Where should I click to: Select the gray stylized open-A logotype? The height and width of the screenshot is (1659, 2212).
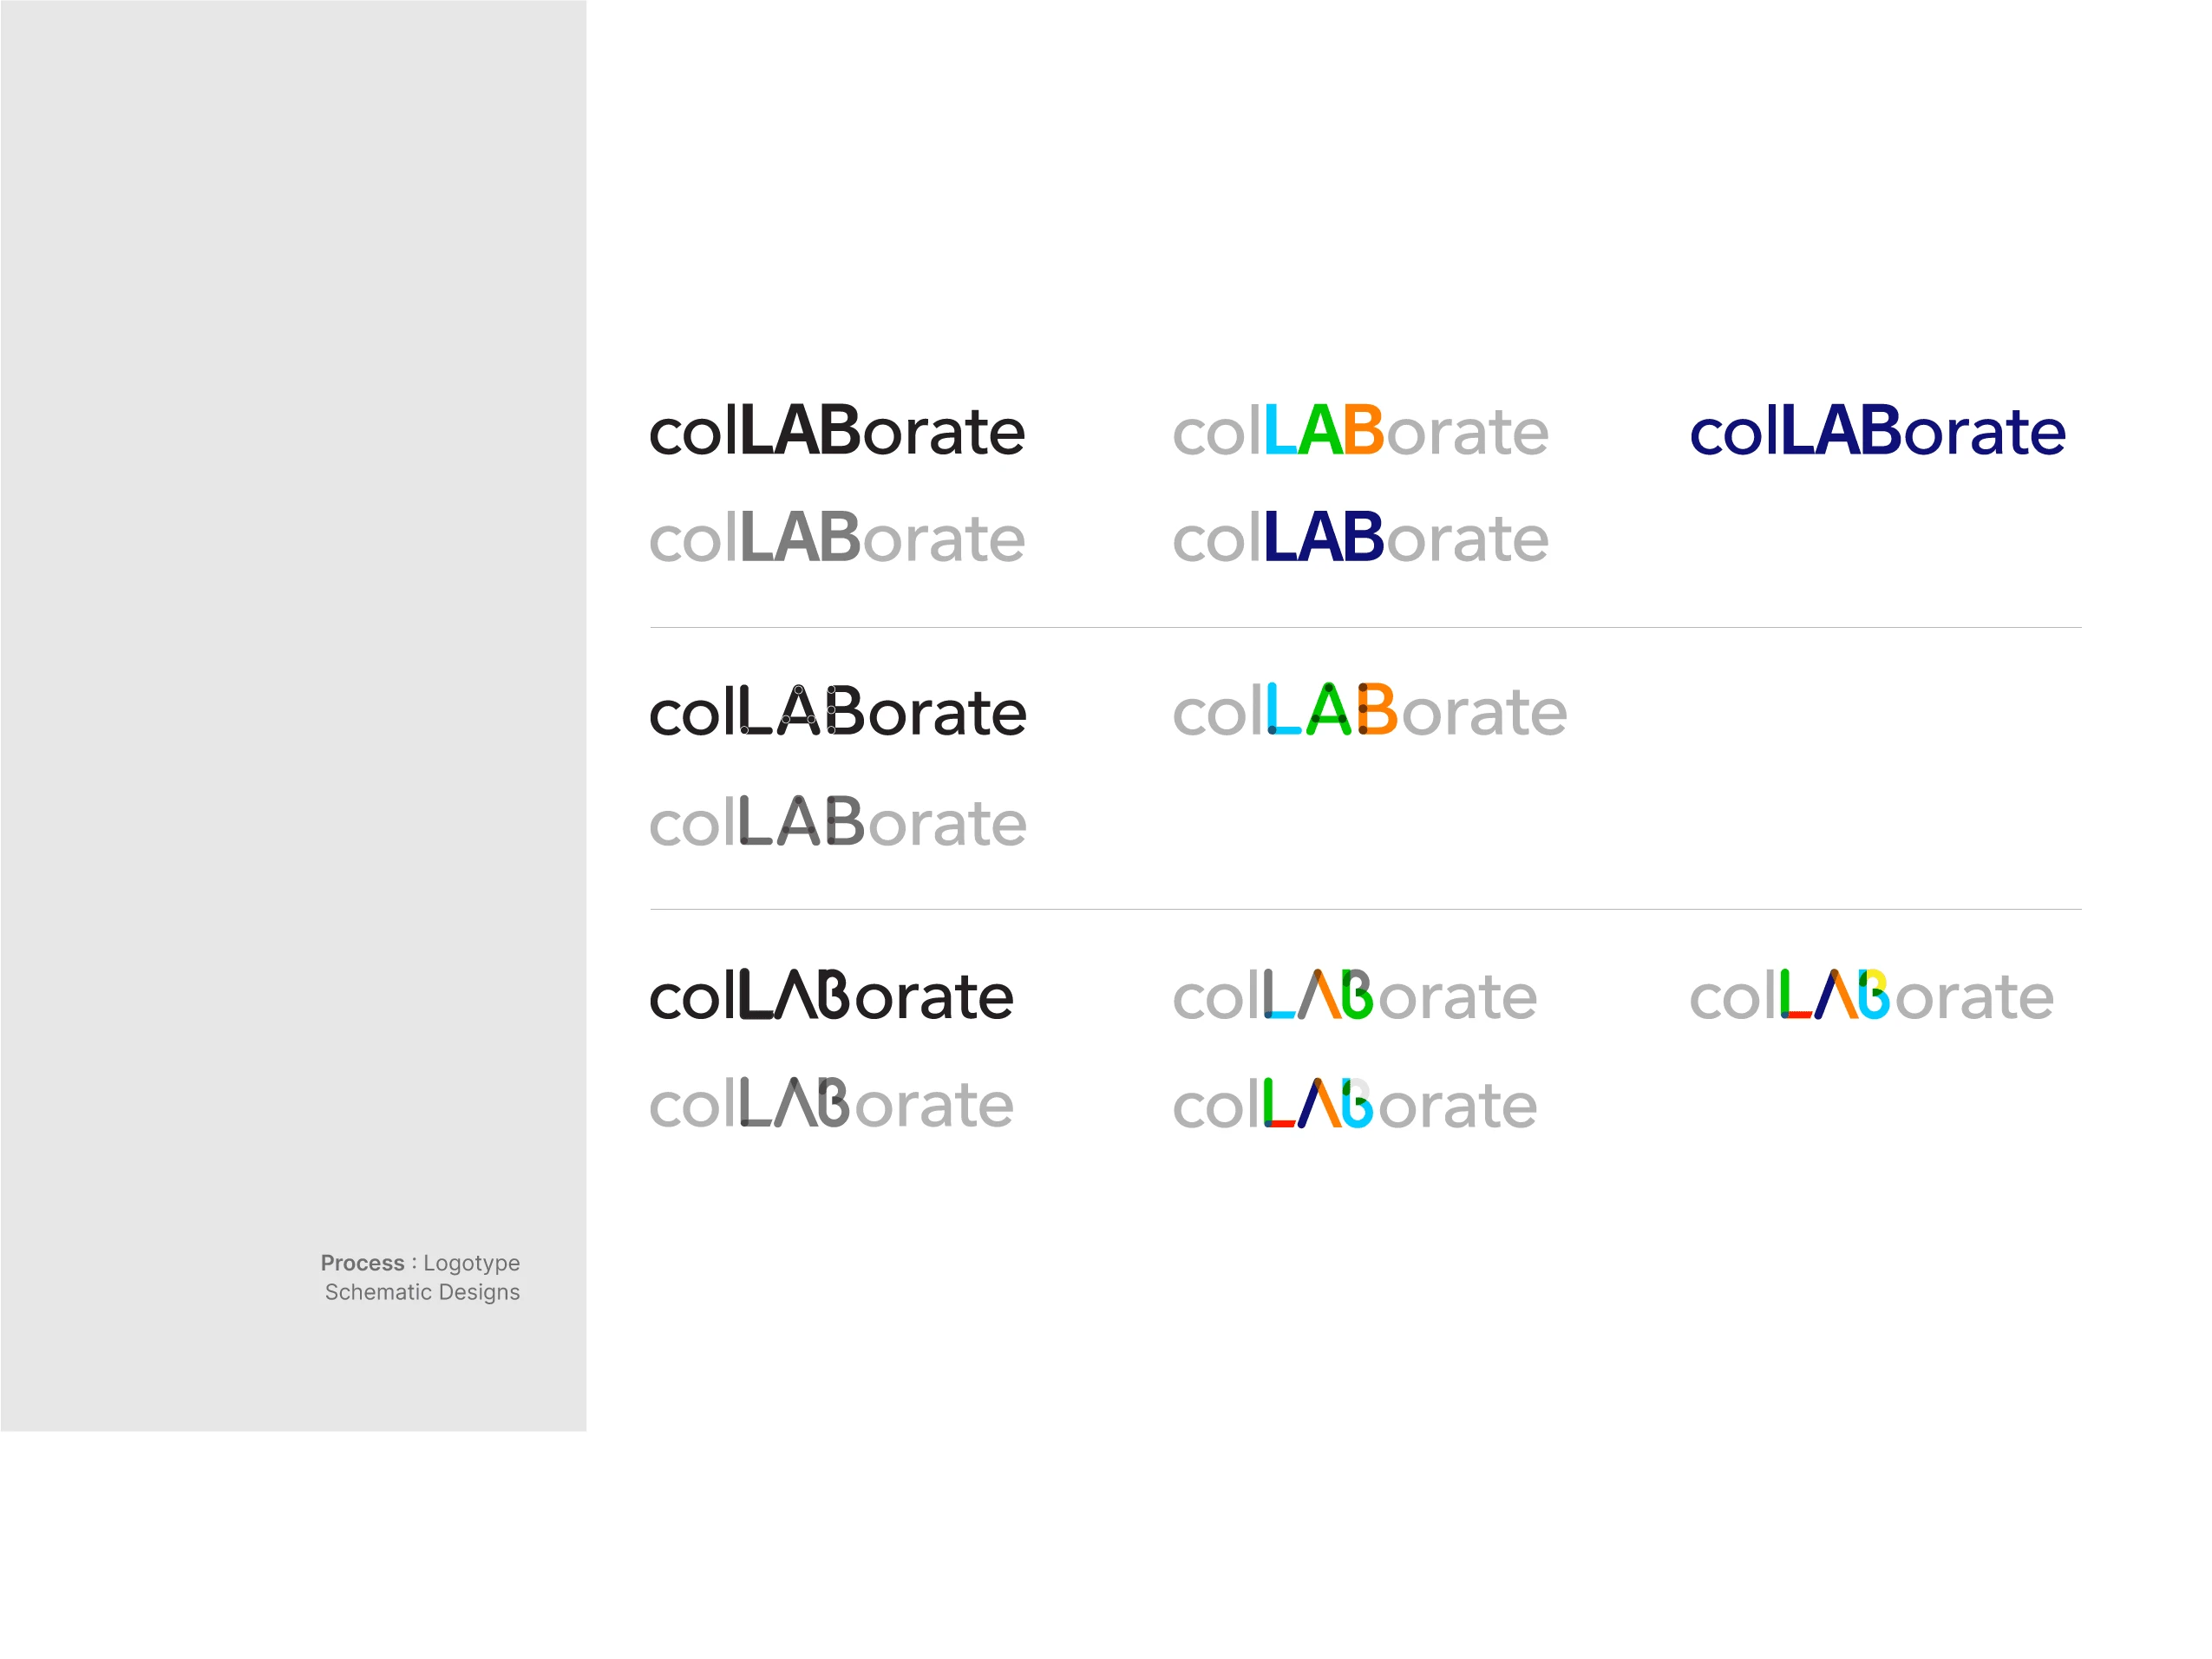pos(831,1103)
